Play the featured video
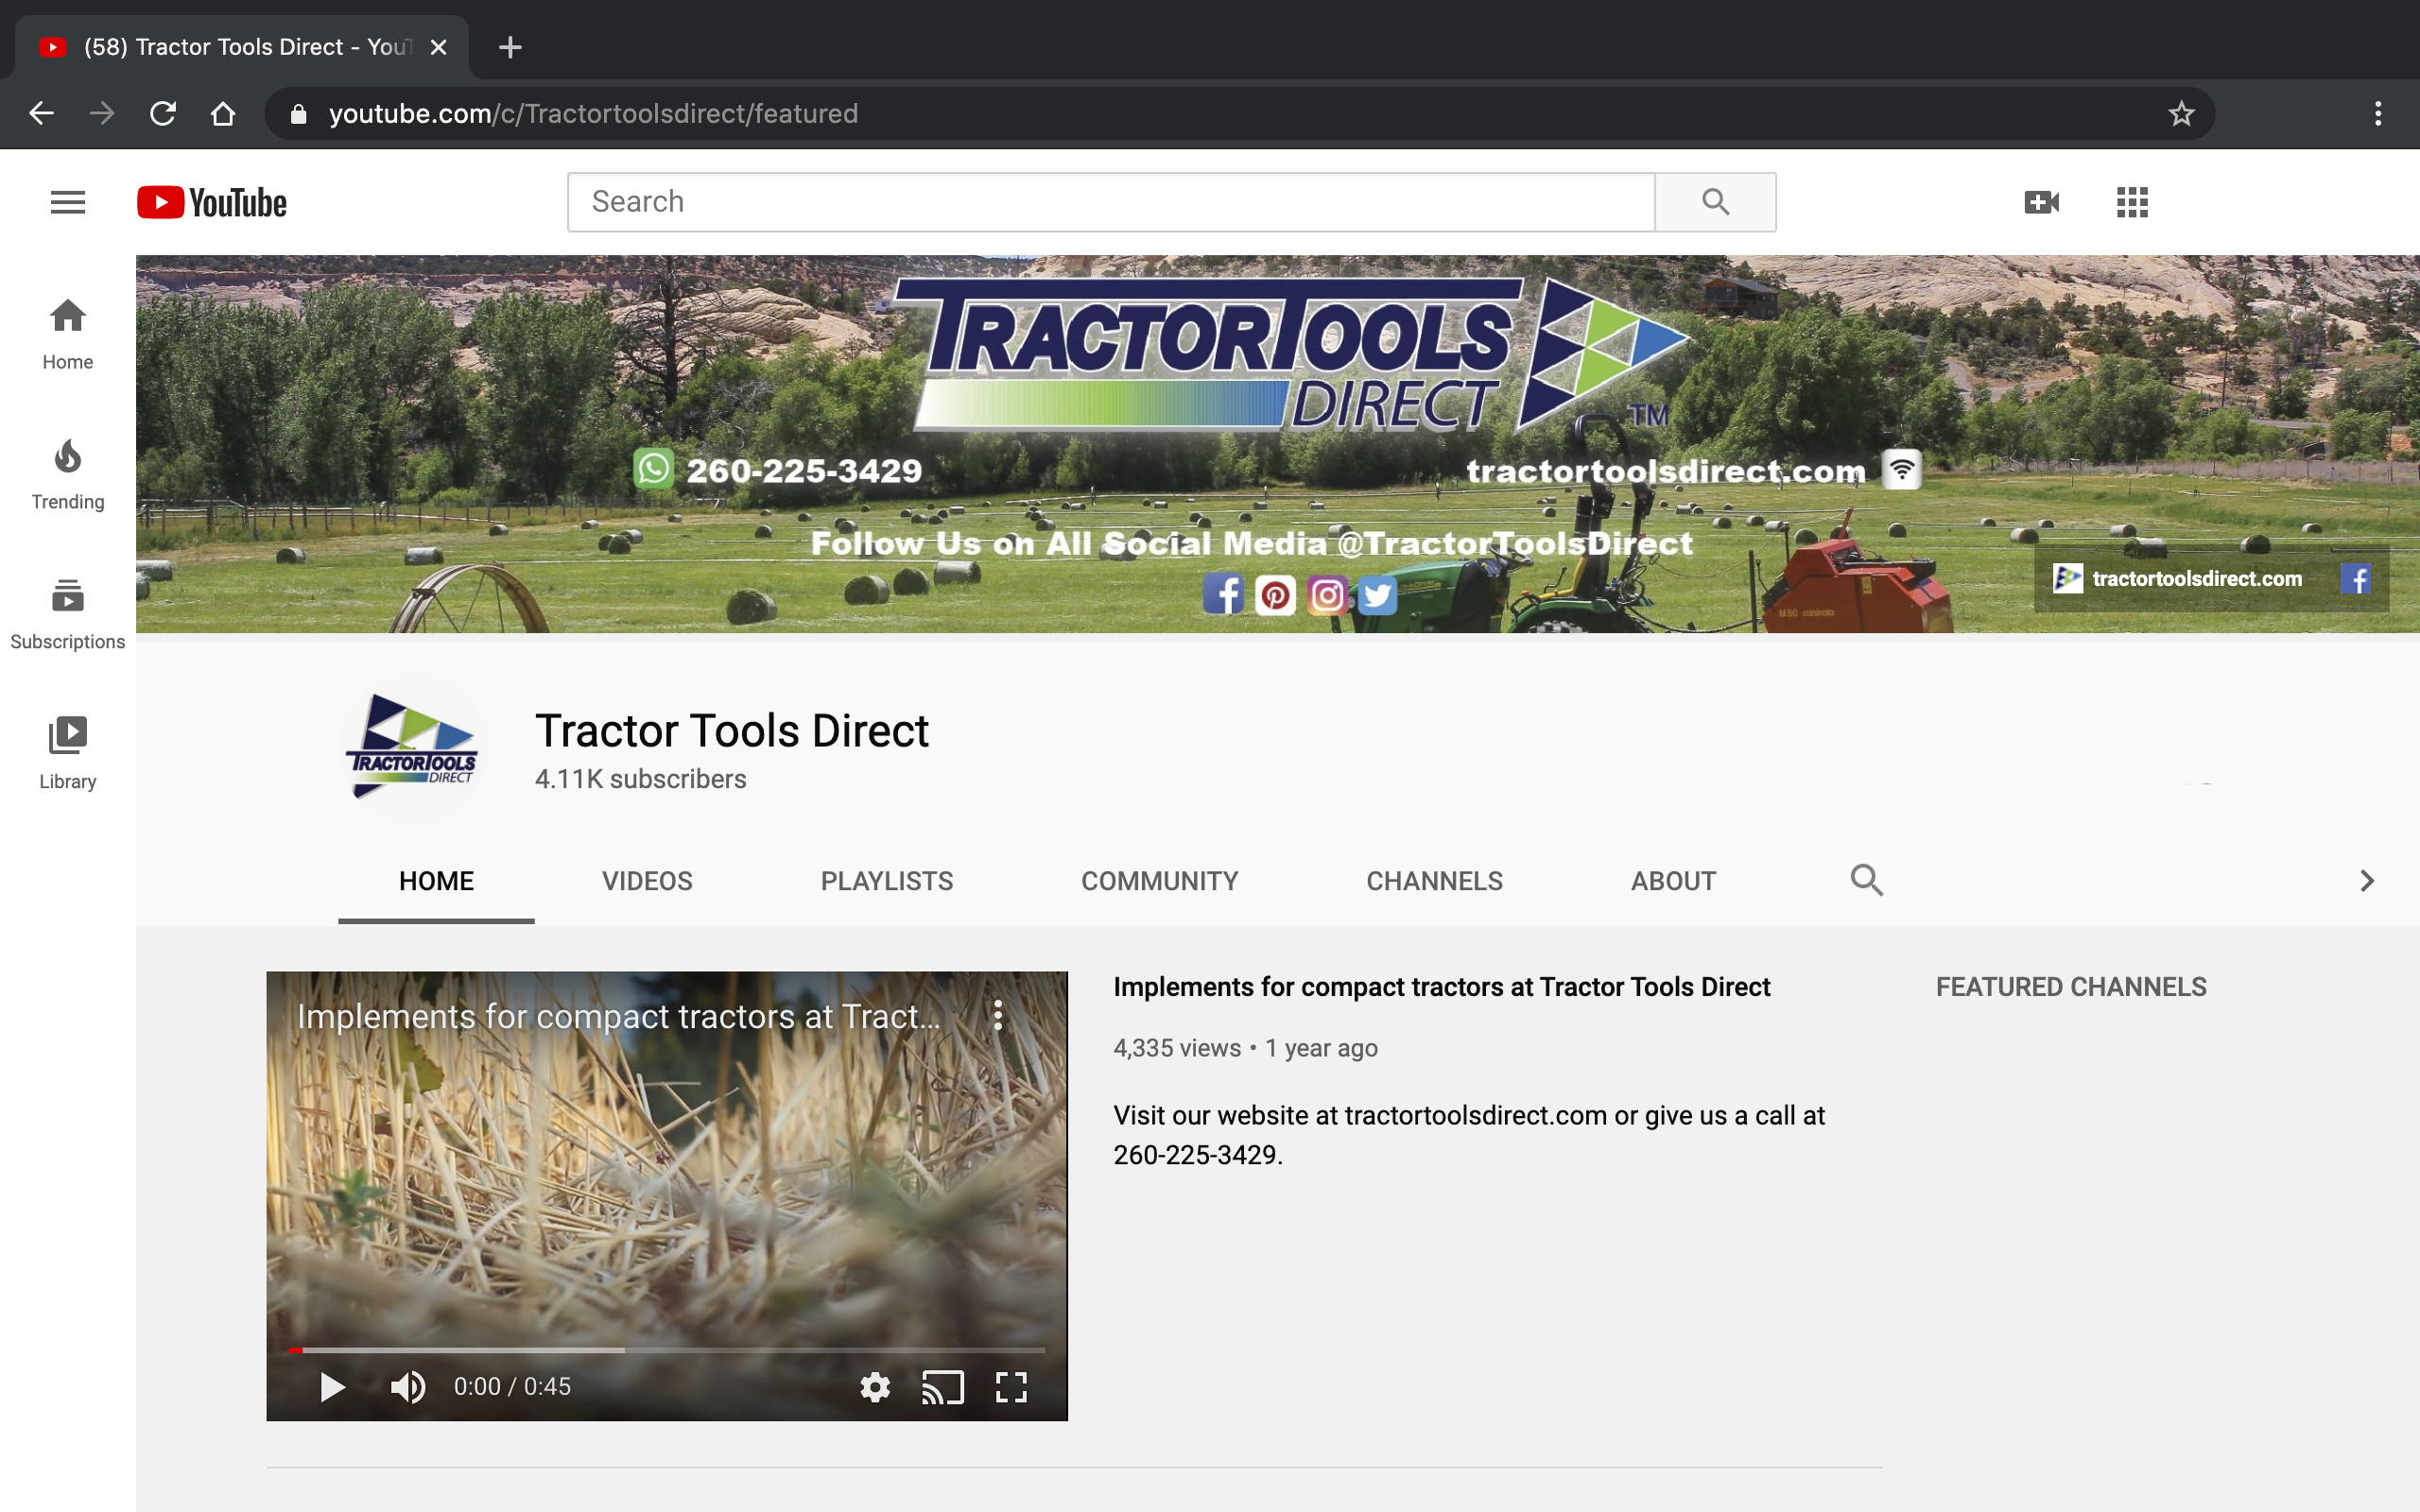2420x1512 pixels. [332, 1387]
